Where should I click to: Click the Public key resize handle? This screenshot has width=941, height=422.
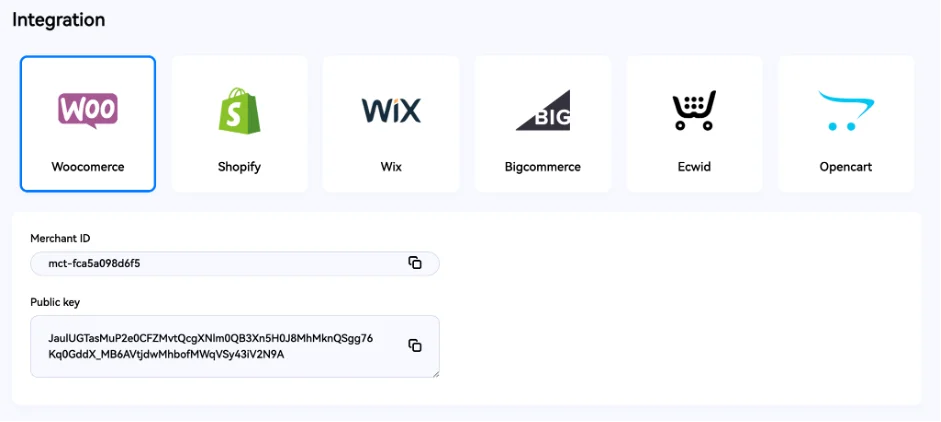(x=435, y=373)
